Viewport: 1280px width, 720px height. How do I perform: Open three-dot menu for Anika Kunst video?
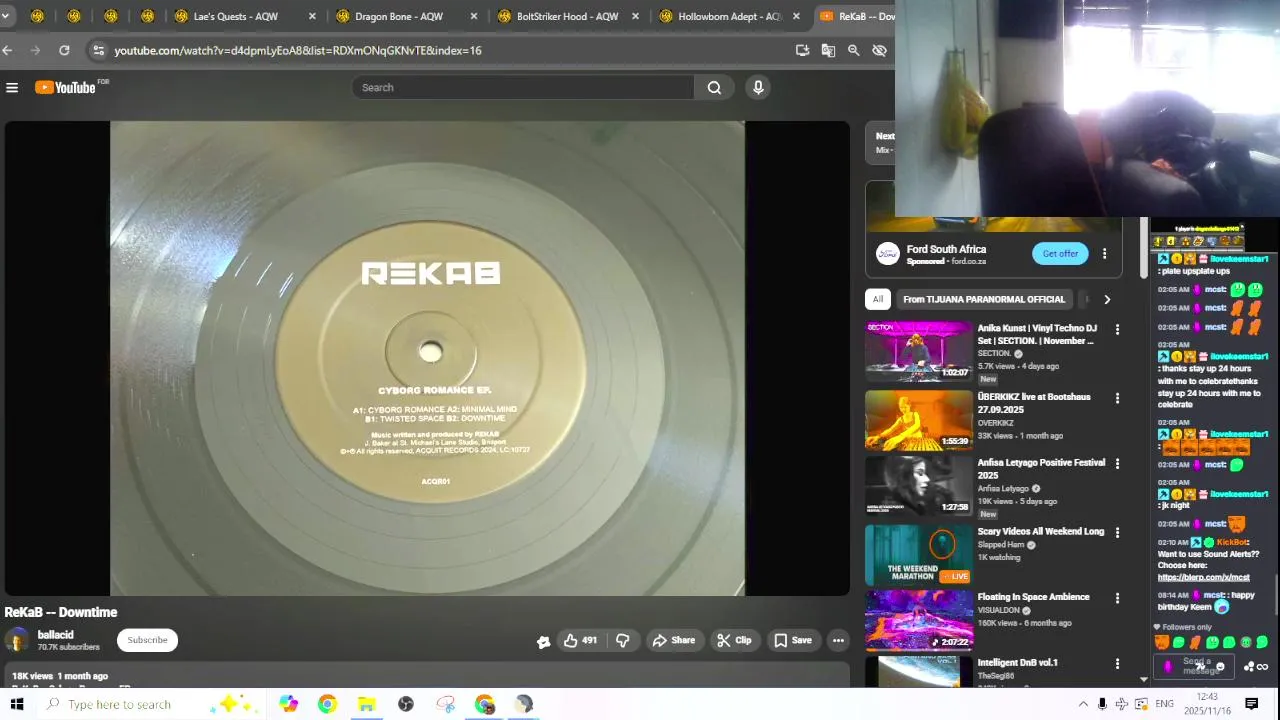tap(1117, 329)
